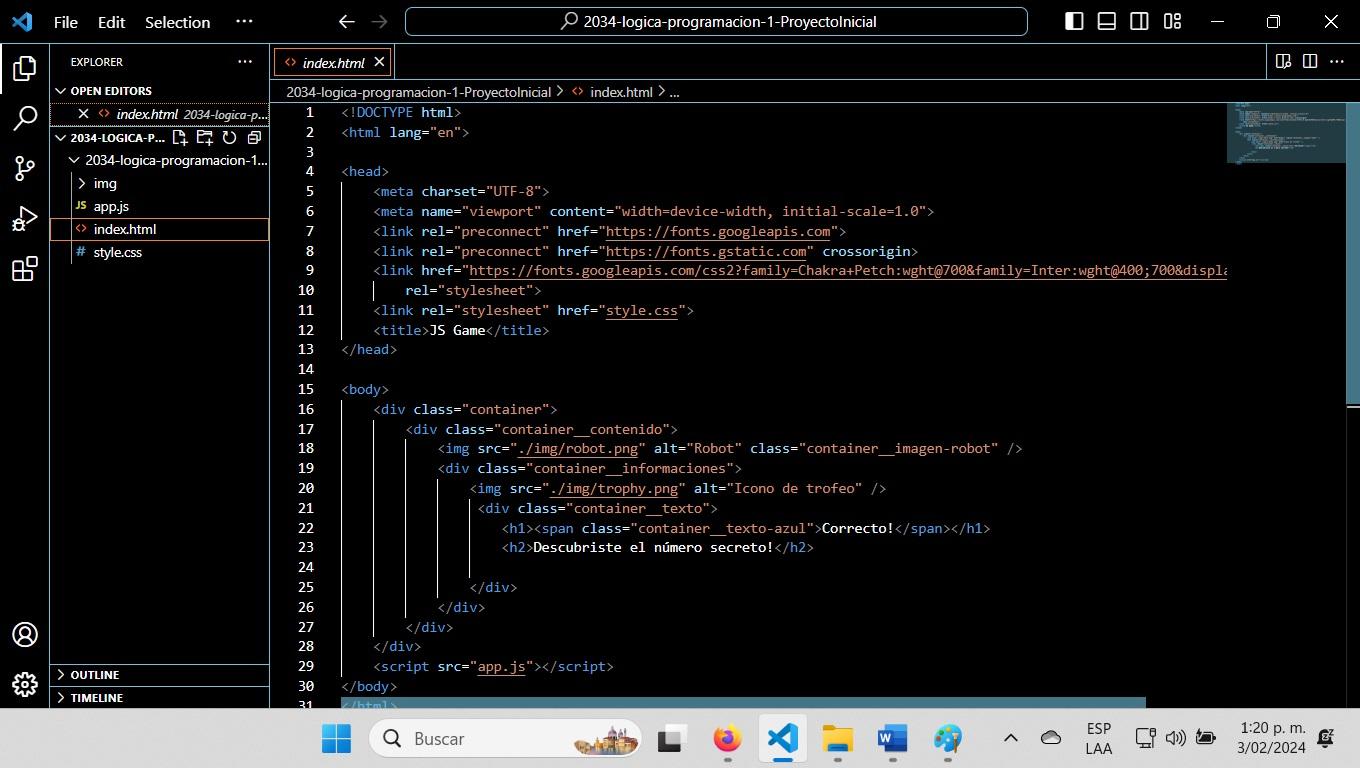
Task: Follow the ./img/trophy.png link
Action: tap(613, 488)
